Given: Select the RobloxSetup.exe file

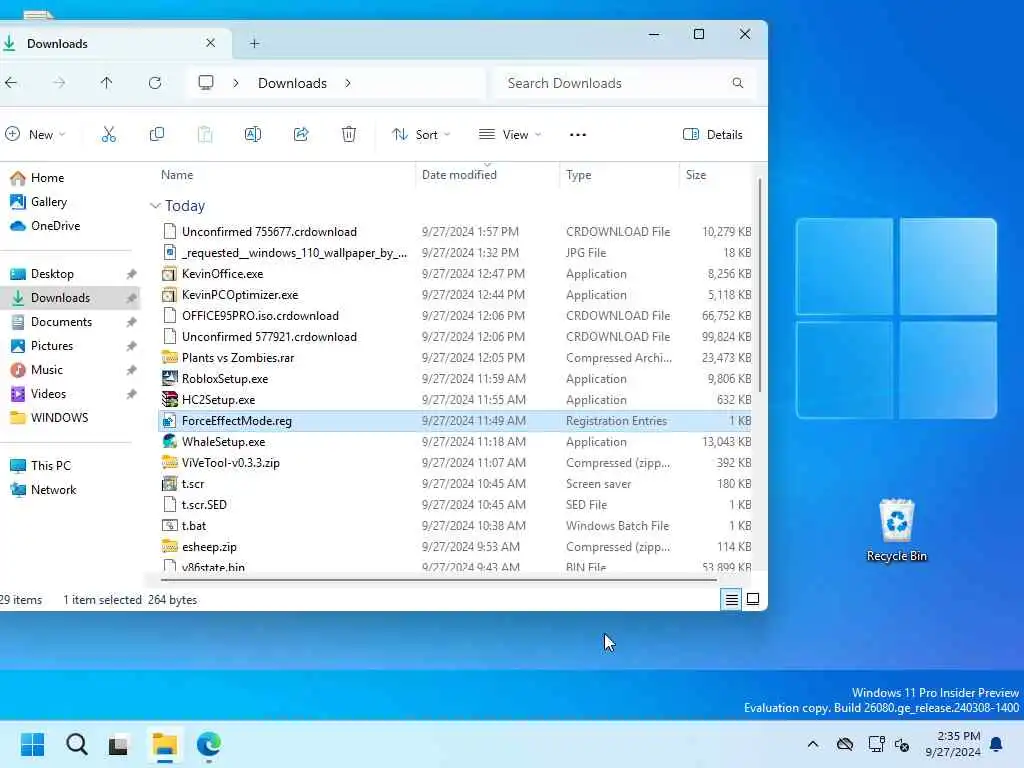Looking at the screenshot, I should pyautogui.click(x=455, y=379).
